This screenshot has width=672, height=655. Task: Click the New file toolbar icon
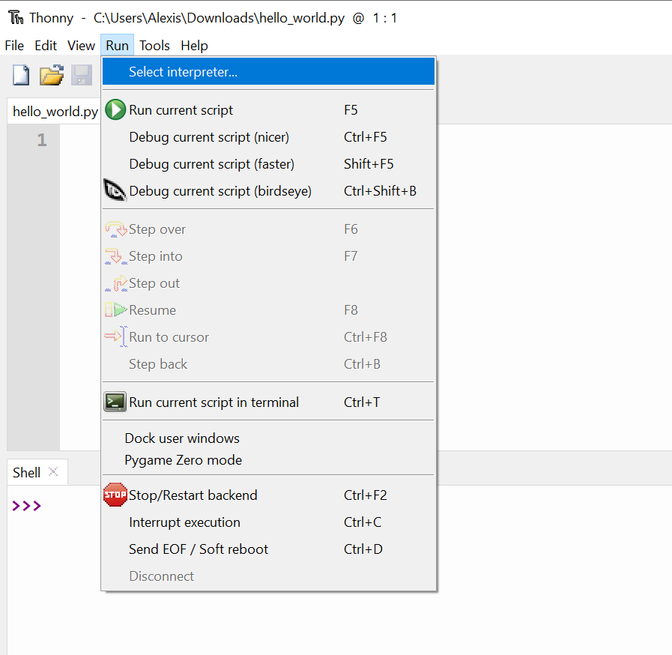click(21, 75)
